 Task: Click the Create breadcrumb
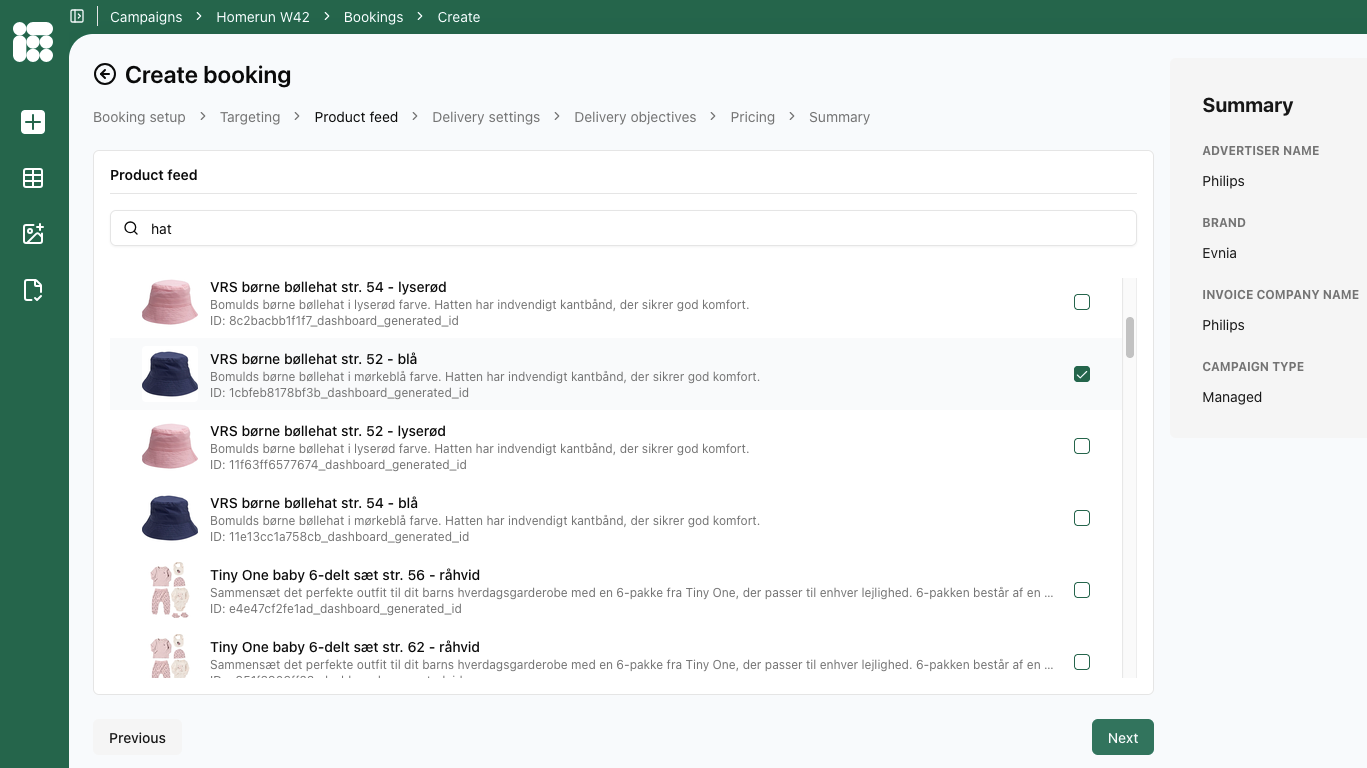coord(459,17)
